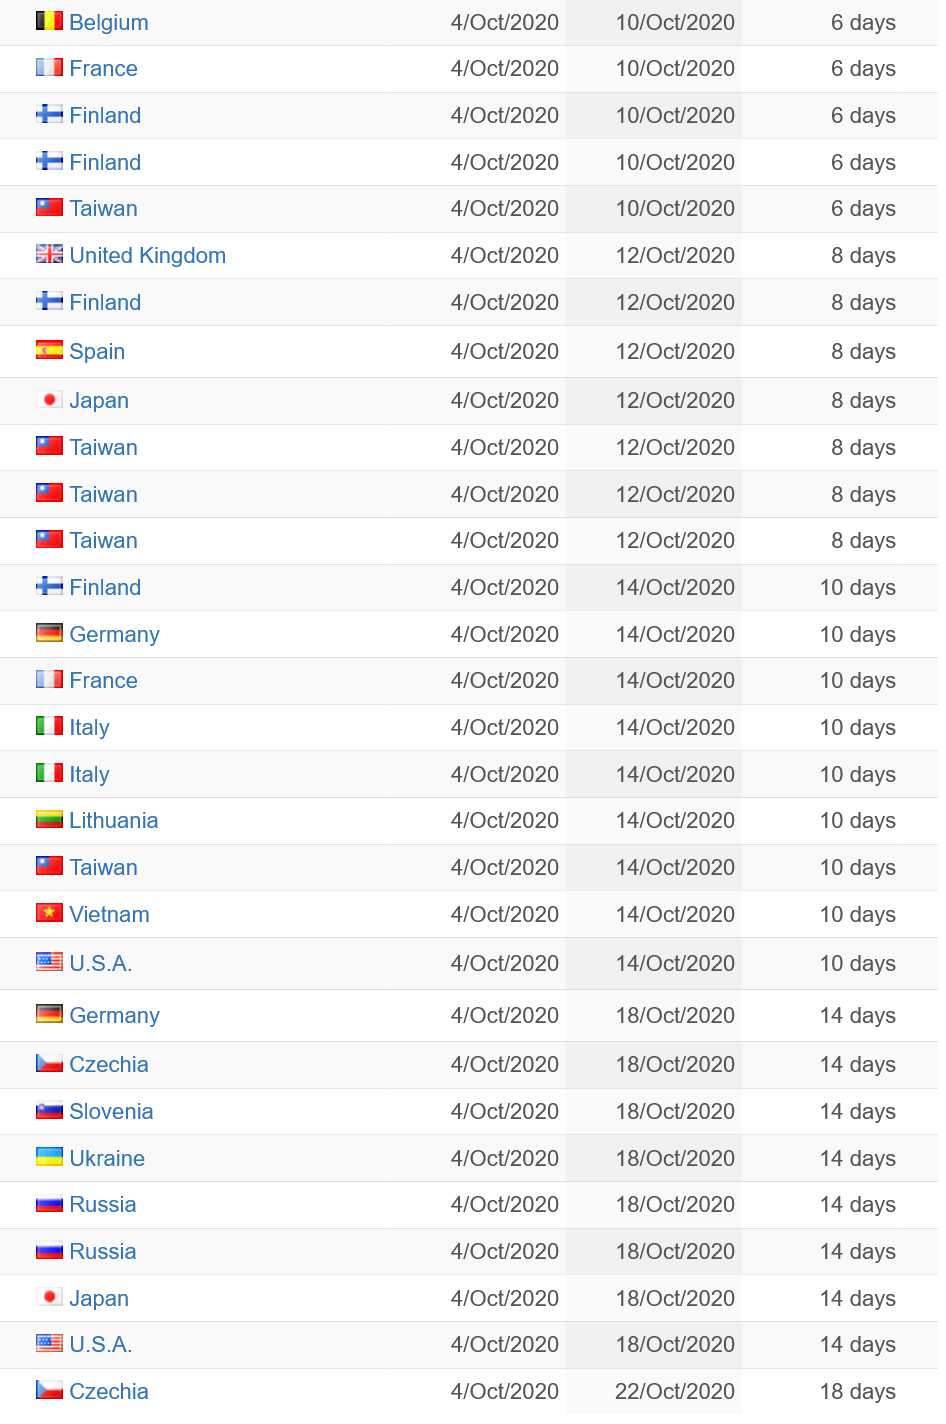Open the United Kingdom link

[x=148, y=255]
